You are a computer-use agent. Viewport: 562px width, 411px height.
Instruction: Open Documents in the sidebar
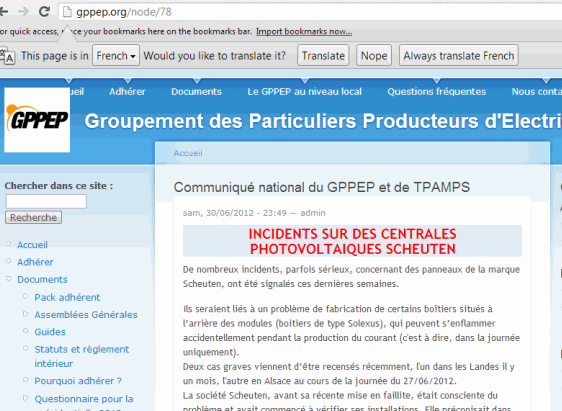click(42, 279)
